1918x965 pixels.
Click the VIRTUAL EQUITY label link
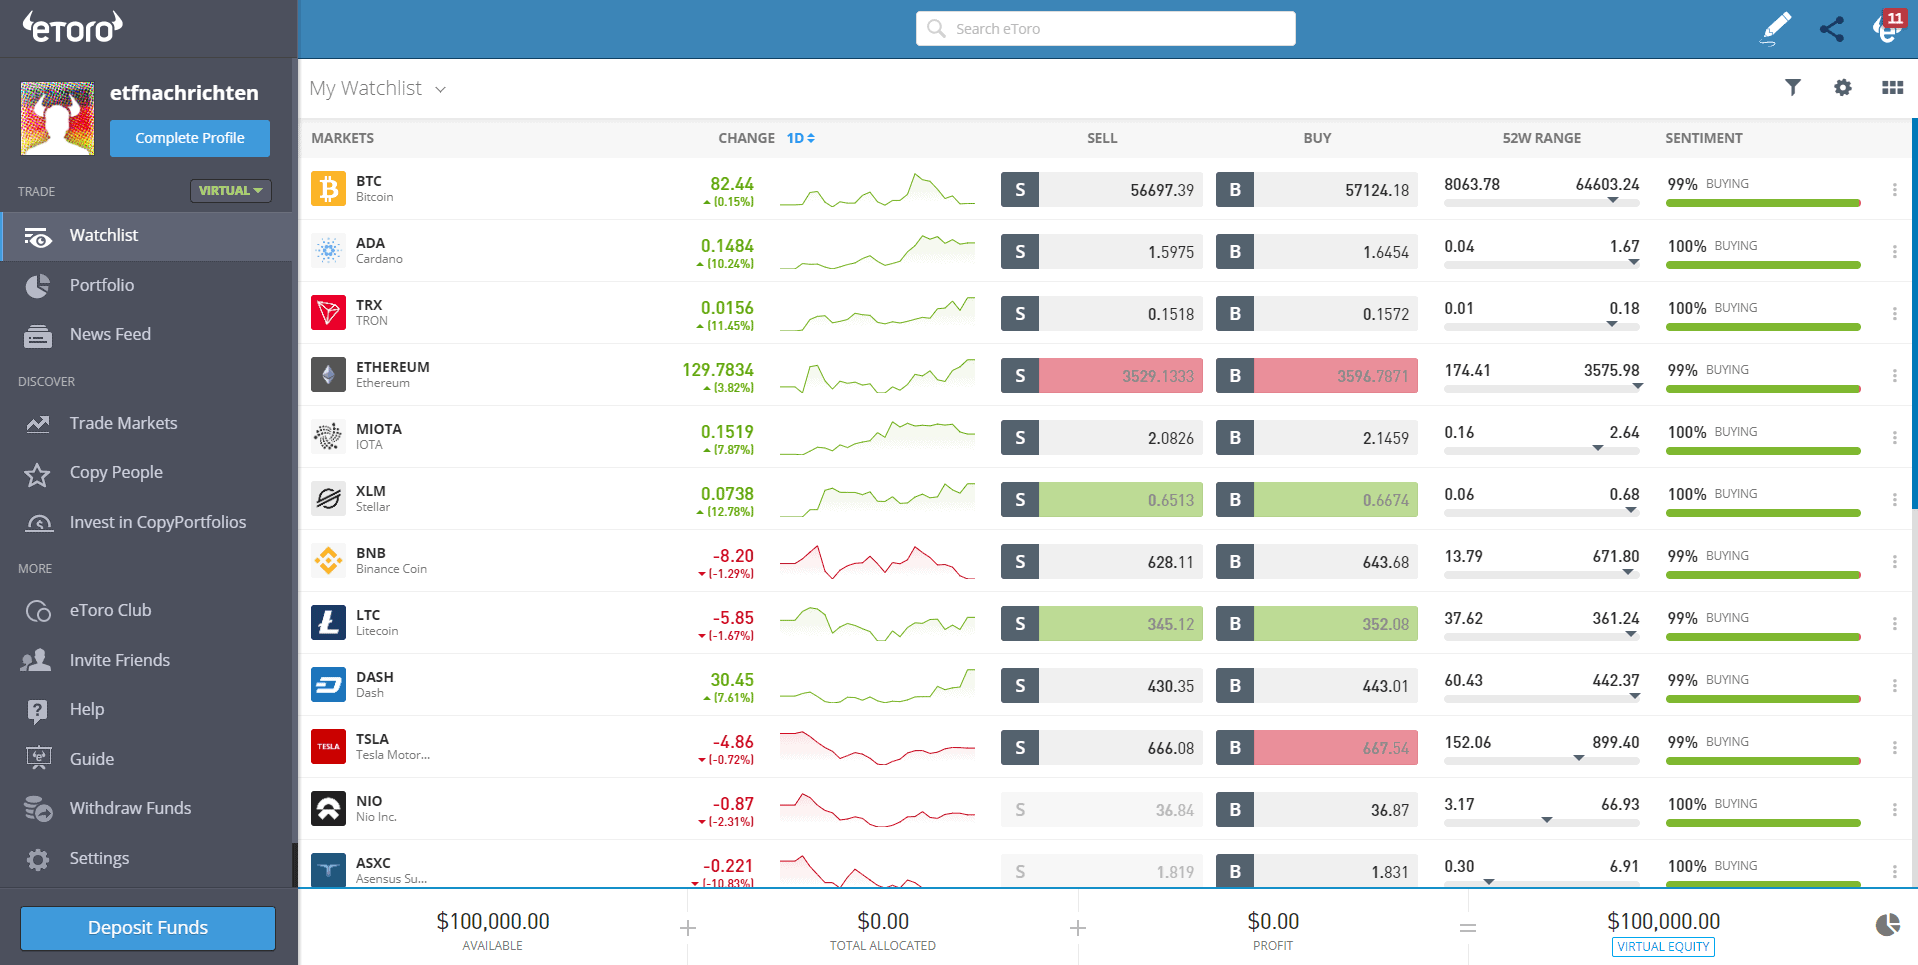click(1663, 947)
